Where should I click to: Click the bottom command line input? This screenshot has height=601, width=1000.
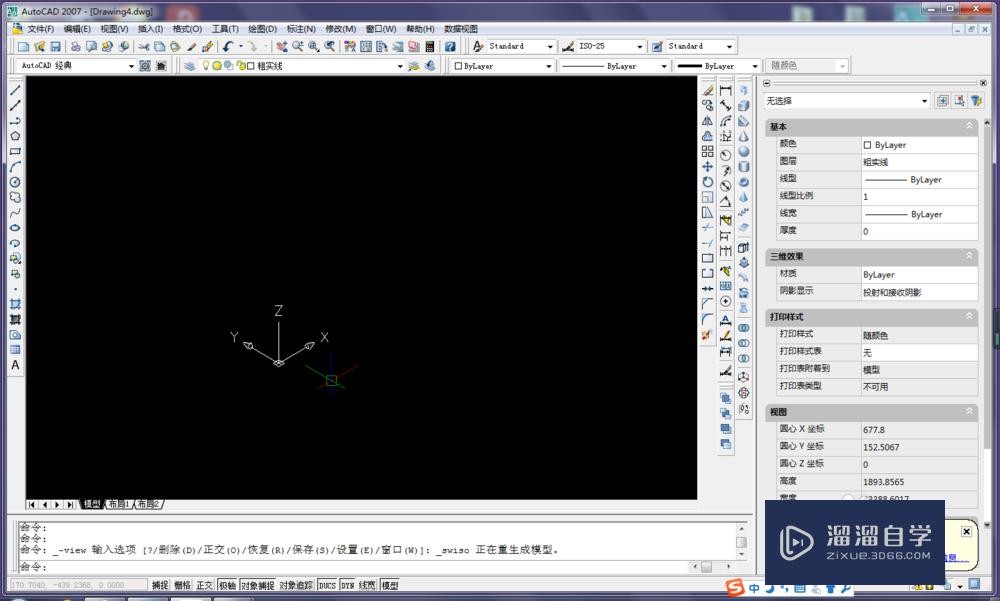pos(370,567)
